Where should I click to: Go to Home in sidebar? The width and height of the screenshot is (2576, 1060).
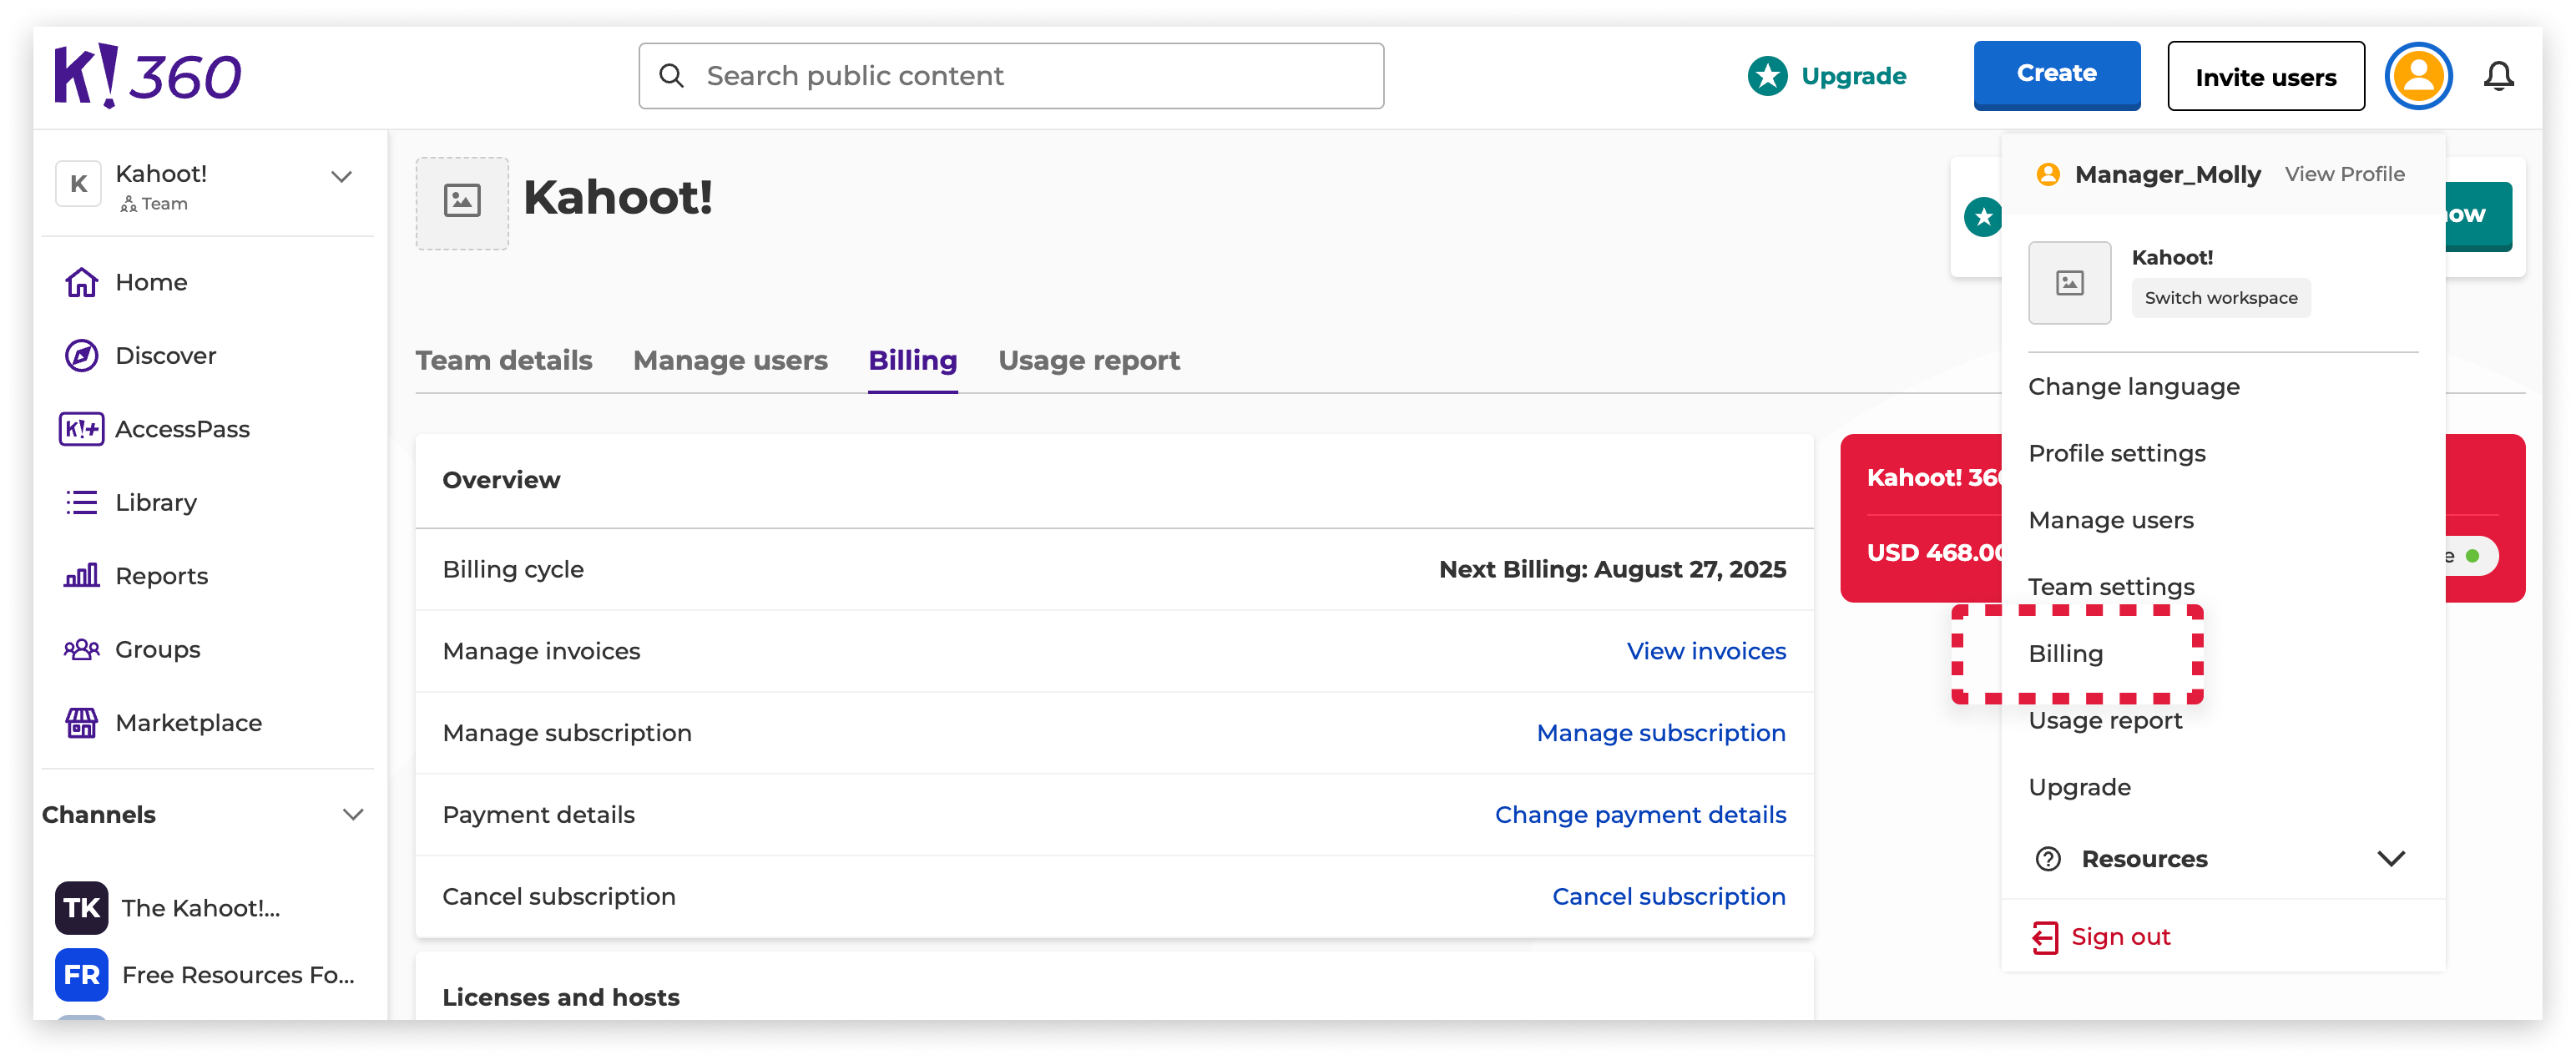151,283
